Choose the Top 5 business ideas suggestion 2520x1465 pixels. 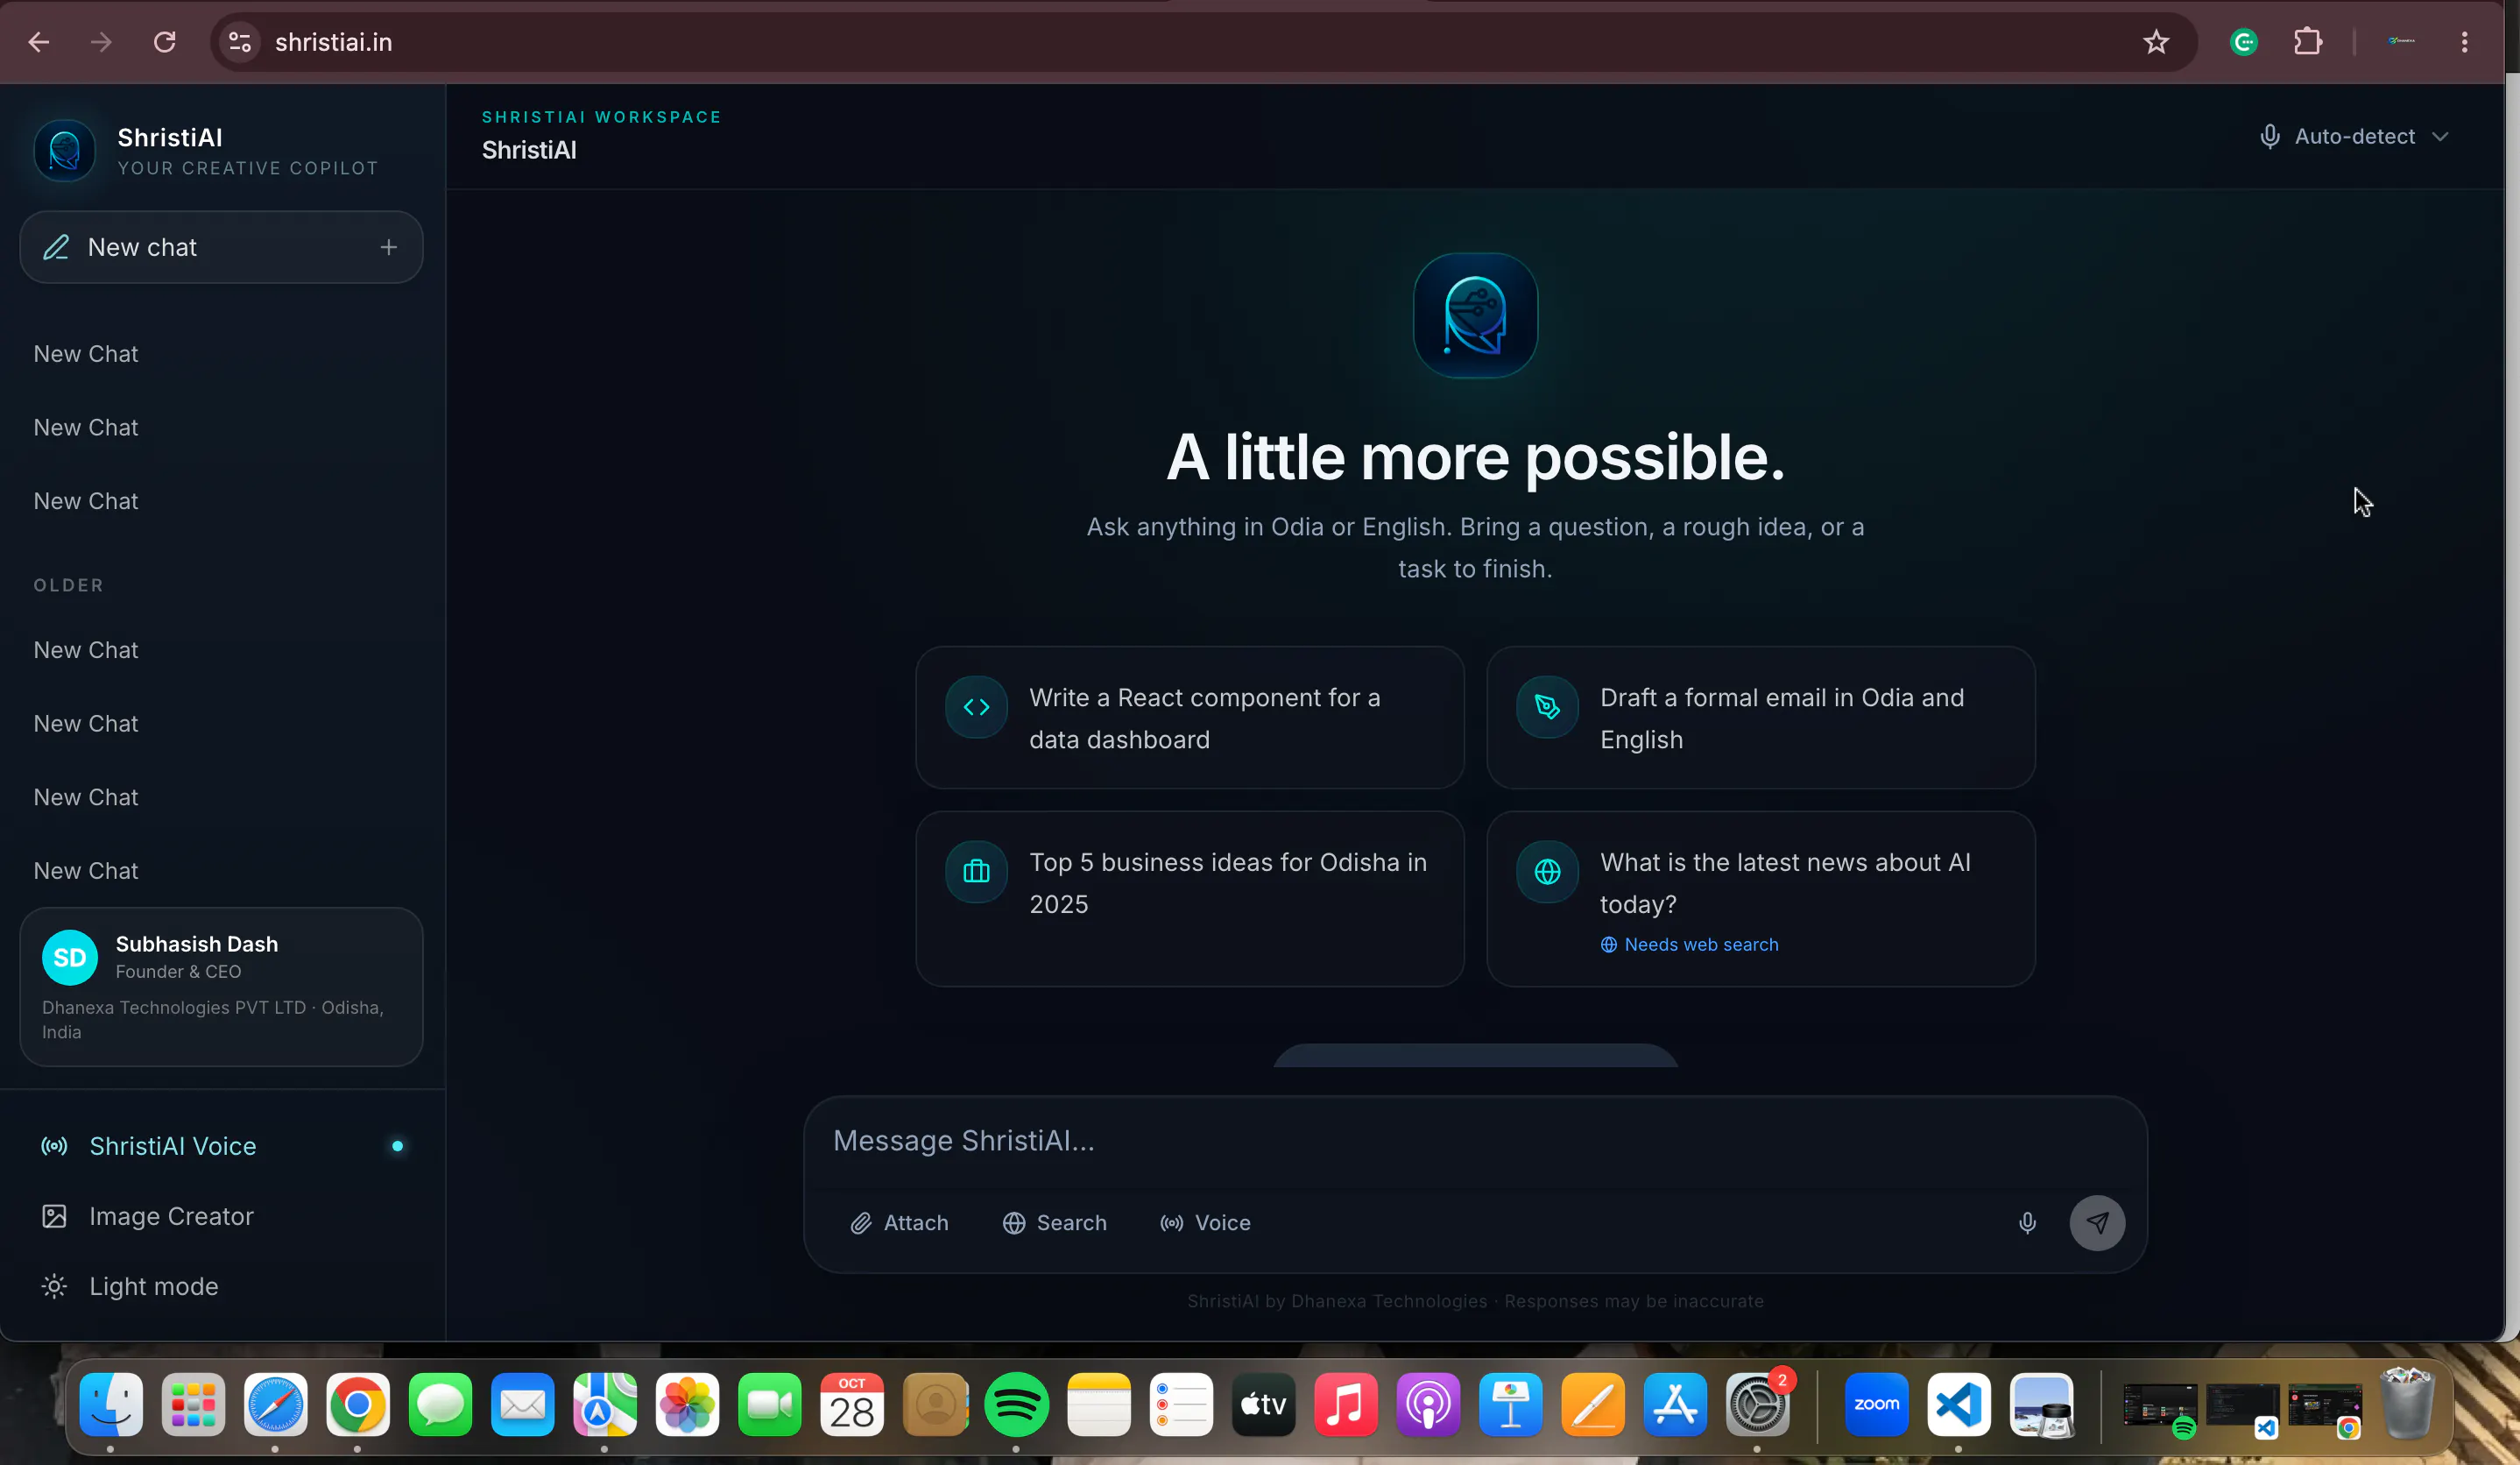click(x=1190, y=898)
